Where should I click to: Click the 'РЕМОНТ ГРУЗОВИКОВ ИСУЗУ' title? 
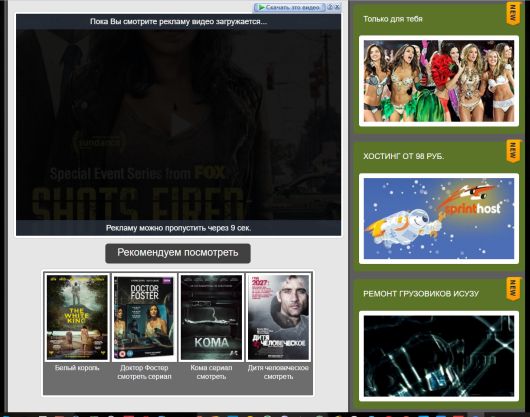[x=421, y=294]
